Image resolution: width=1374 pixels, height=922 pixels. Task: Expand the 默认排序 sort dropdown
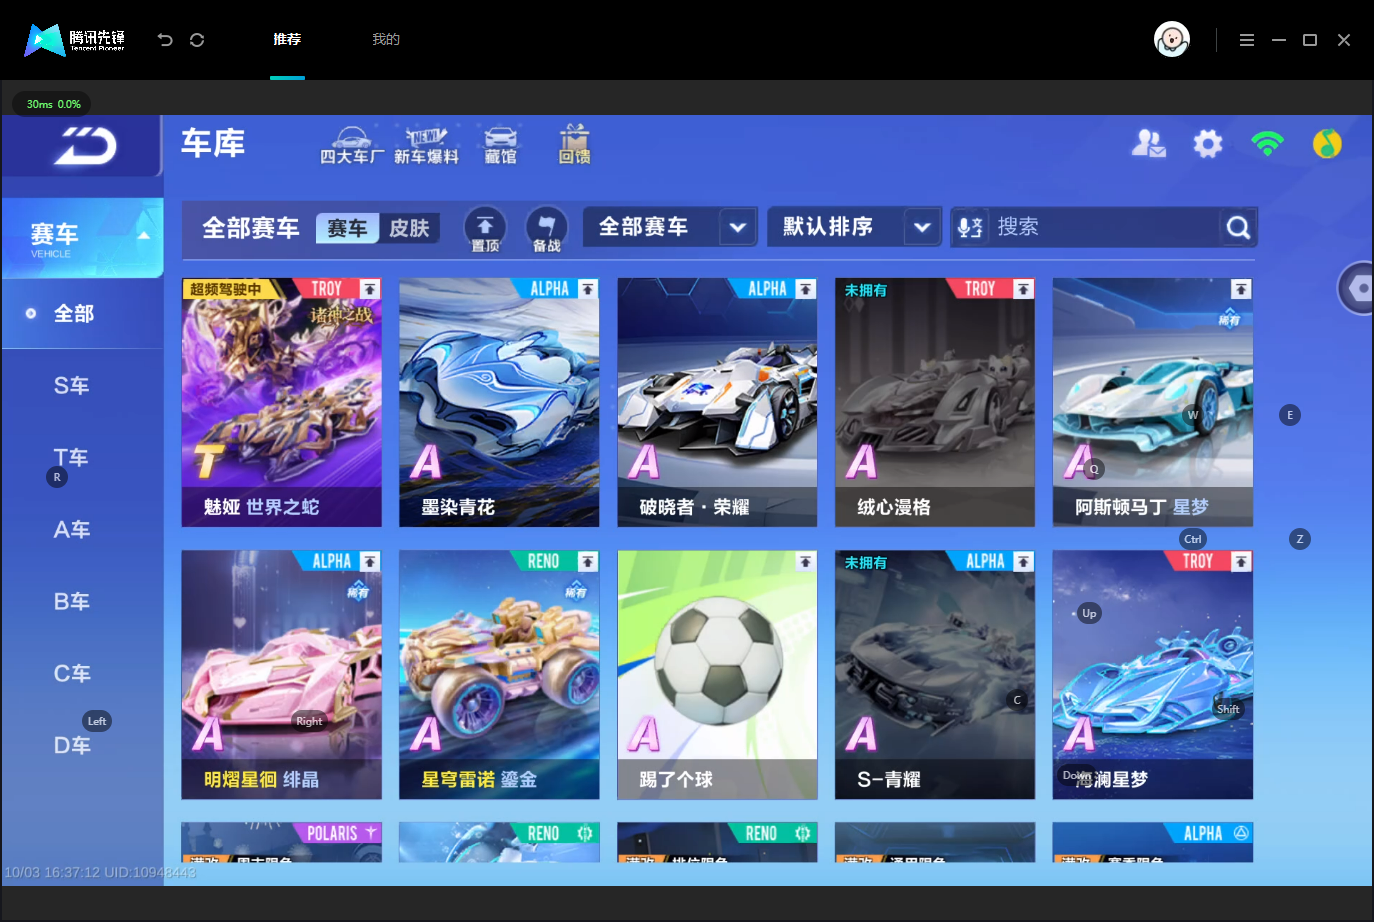tap(922, 227)
